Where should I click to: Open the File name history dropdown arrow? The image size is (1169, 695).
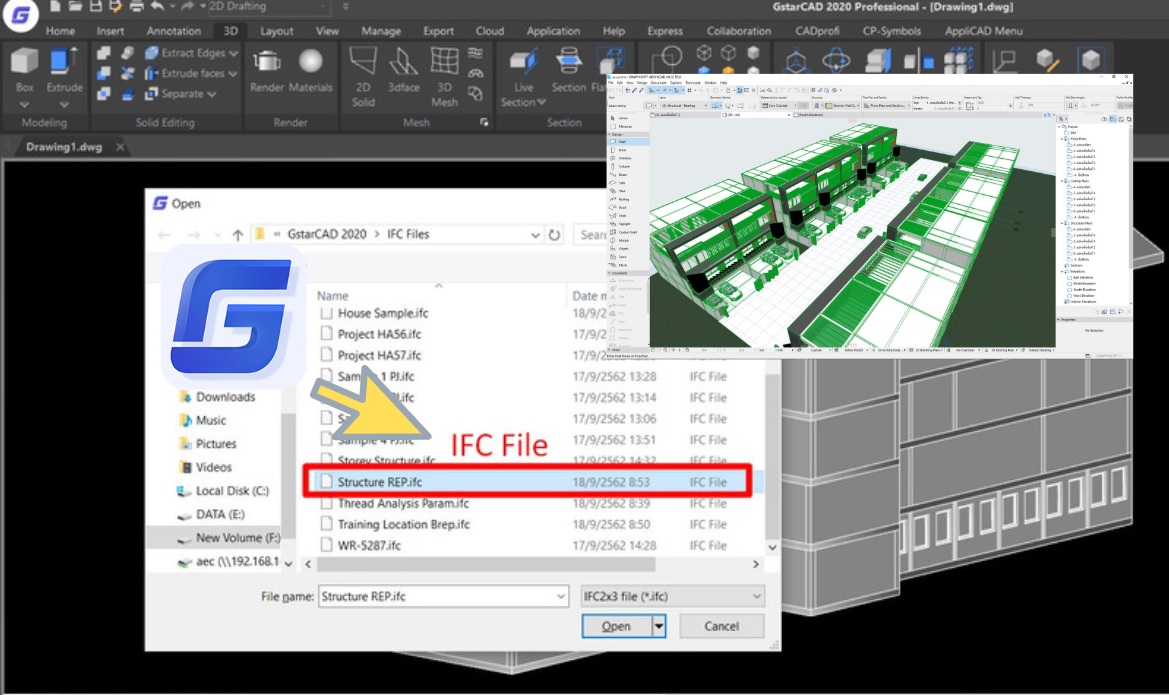(x=561, y=597)
